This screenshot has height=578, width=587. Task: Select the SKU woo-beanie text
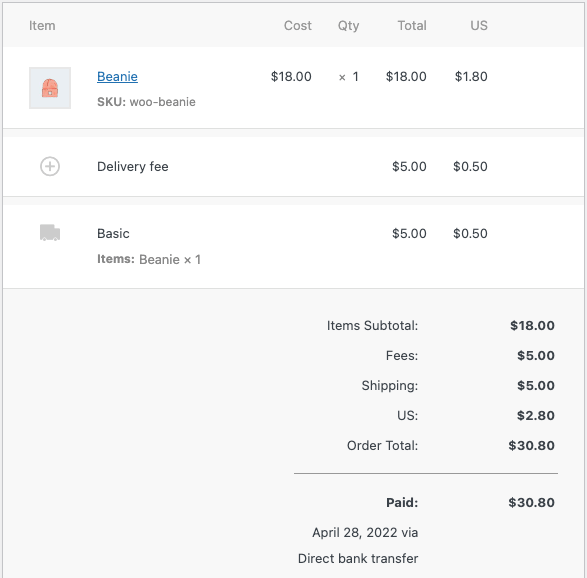[x=146, y=102]
